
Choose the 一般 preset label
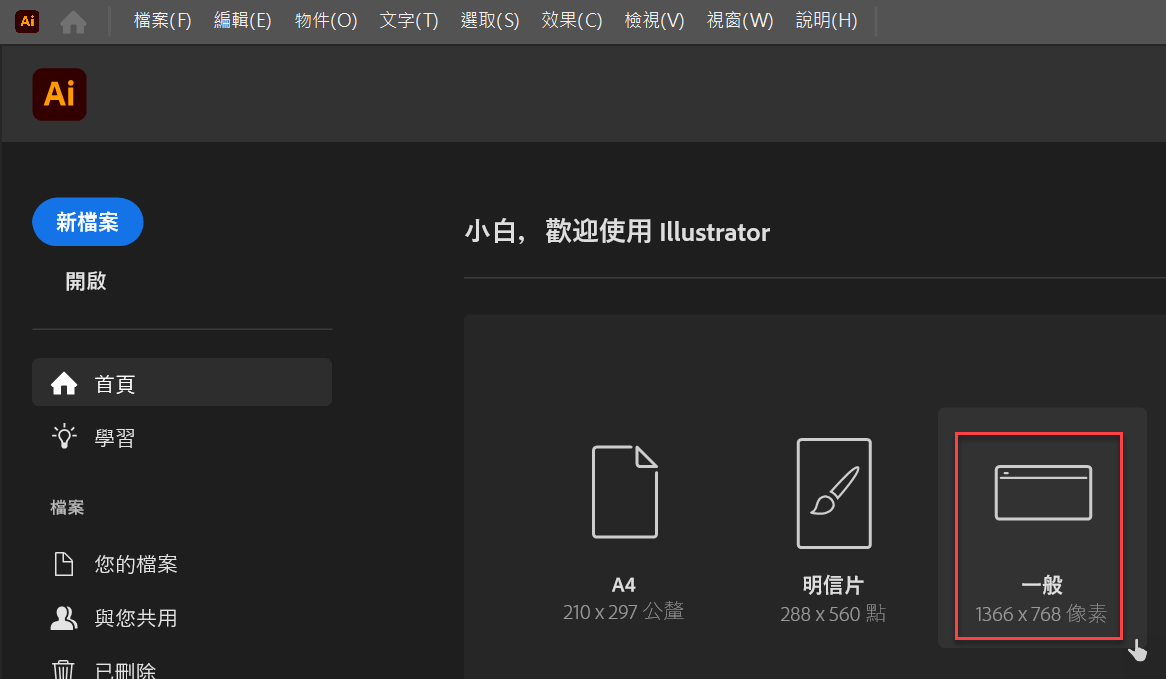click(x=1042, y=585)
